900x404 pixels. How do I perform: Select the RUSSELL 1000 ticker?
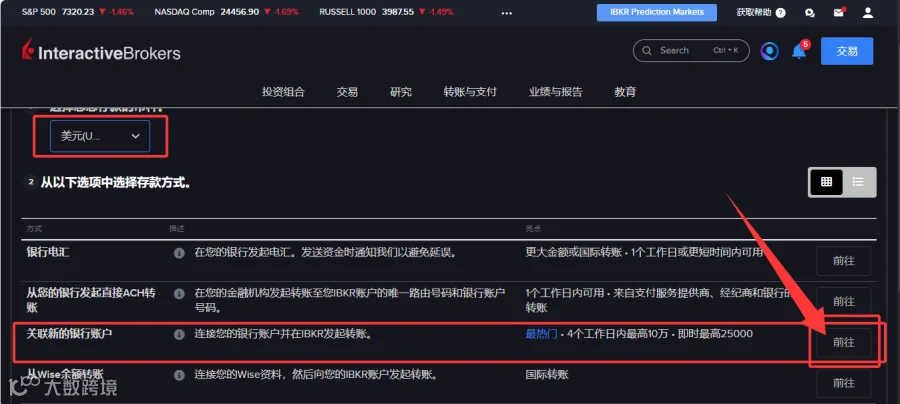(386, 11)
